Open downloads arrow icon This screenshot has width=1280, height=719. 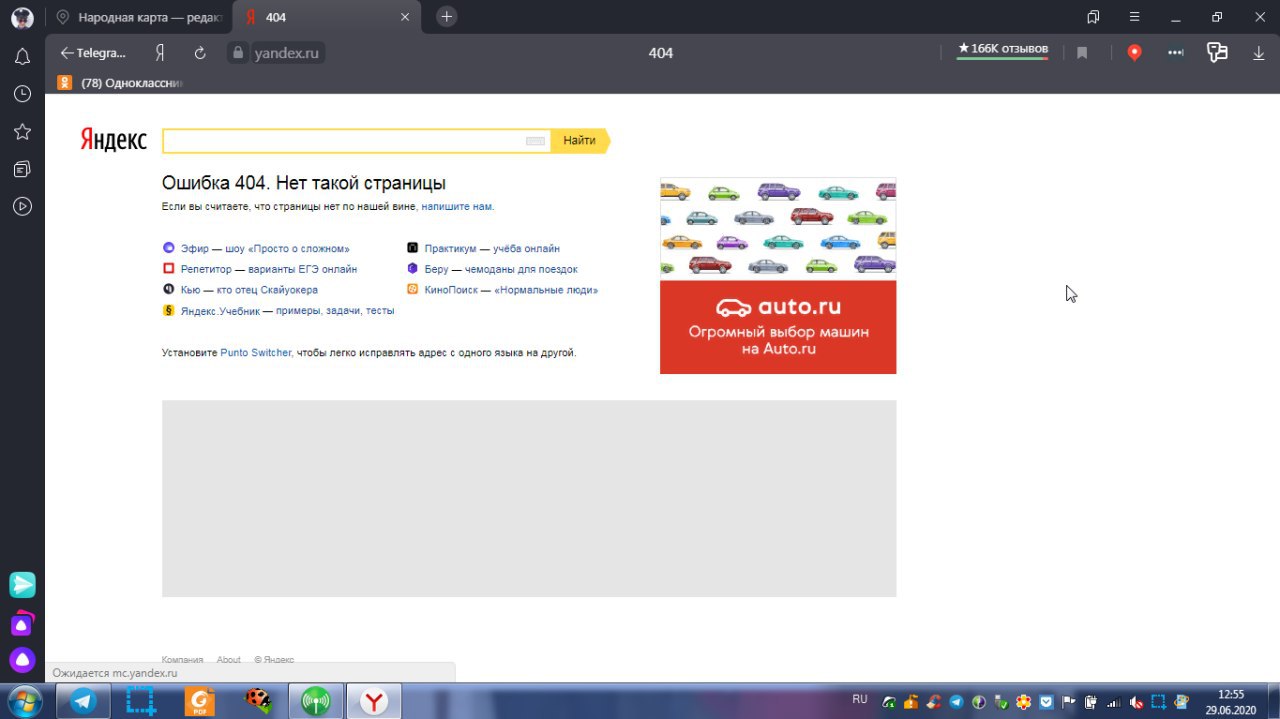pos(1259,53)
